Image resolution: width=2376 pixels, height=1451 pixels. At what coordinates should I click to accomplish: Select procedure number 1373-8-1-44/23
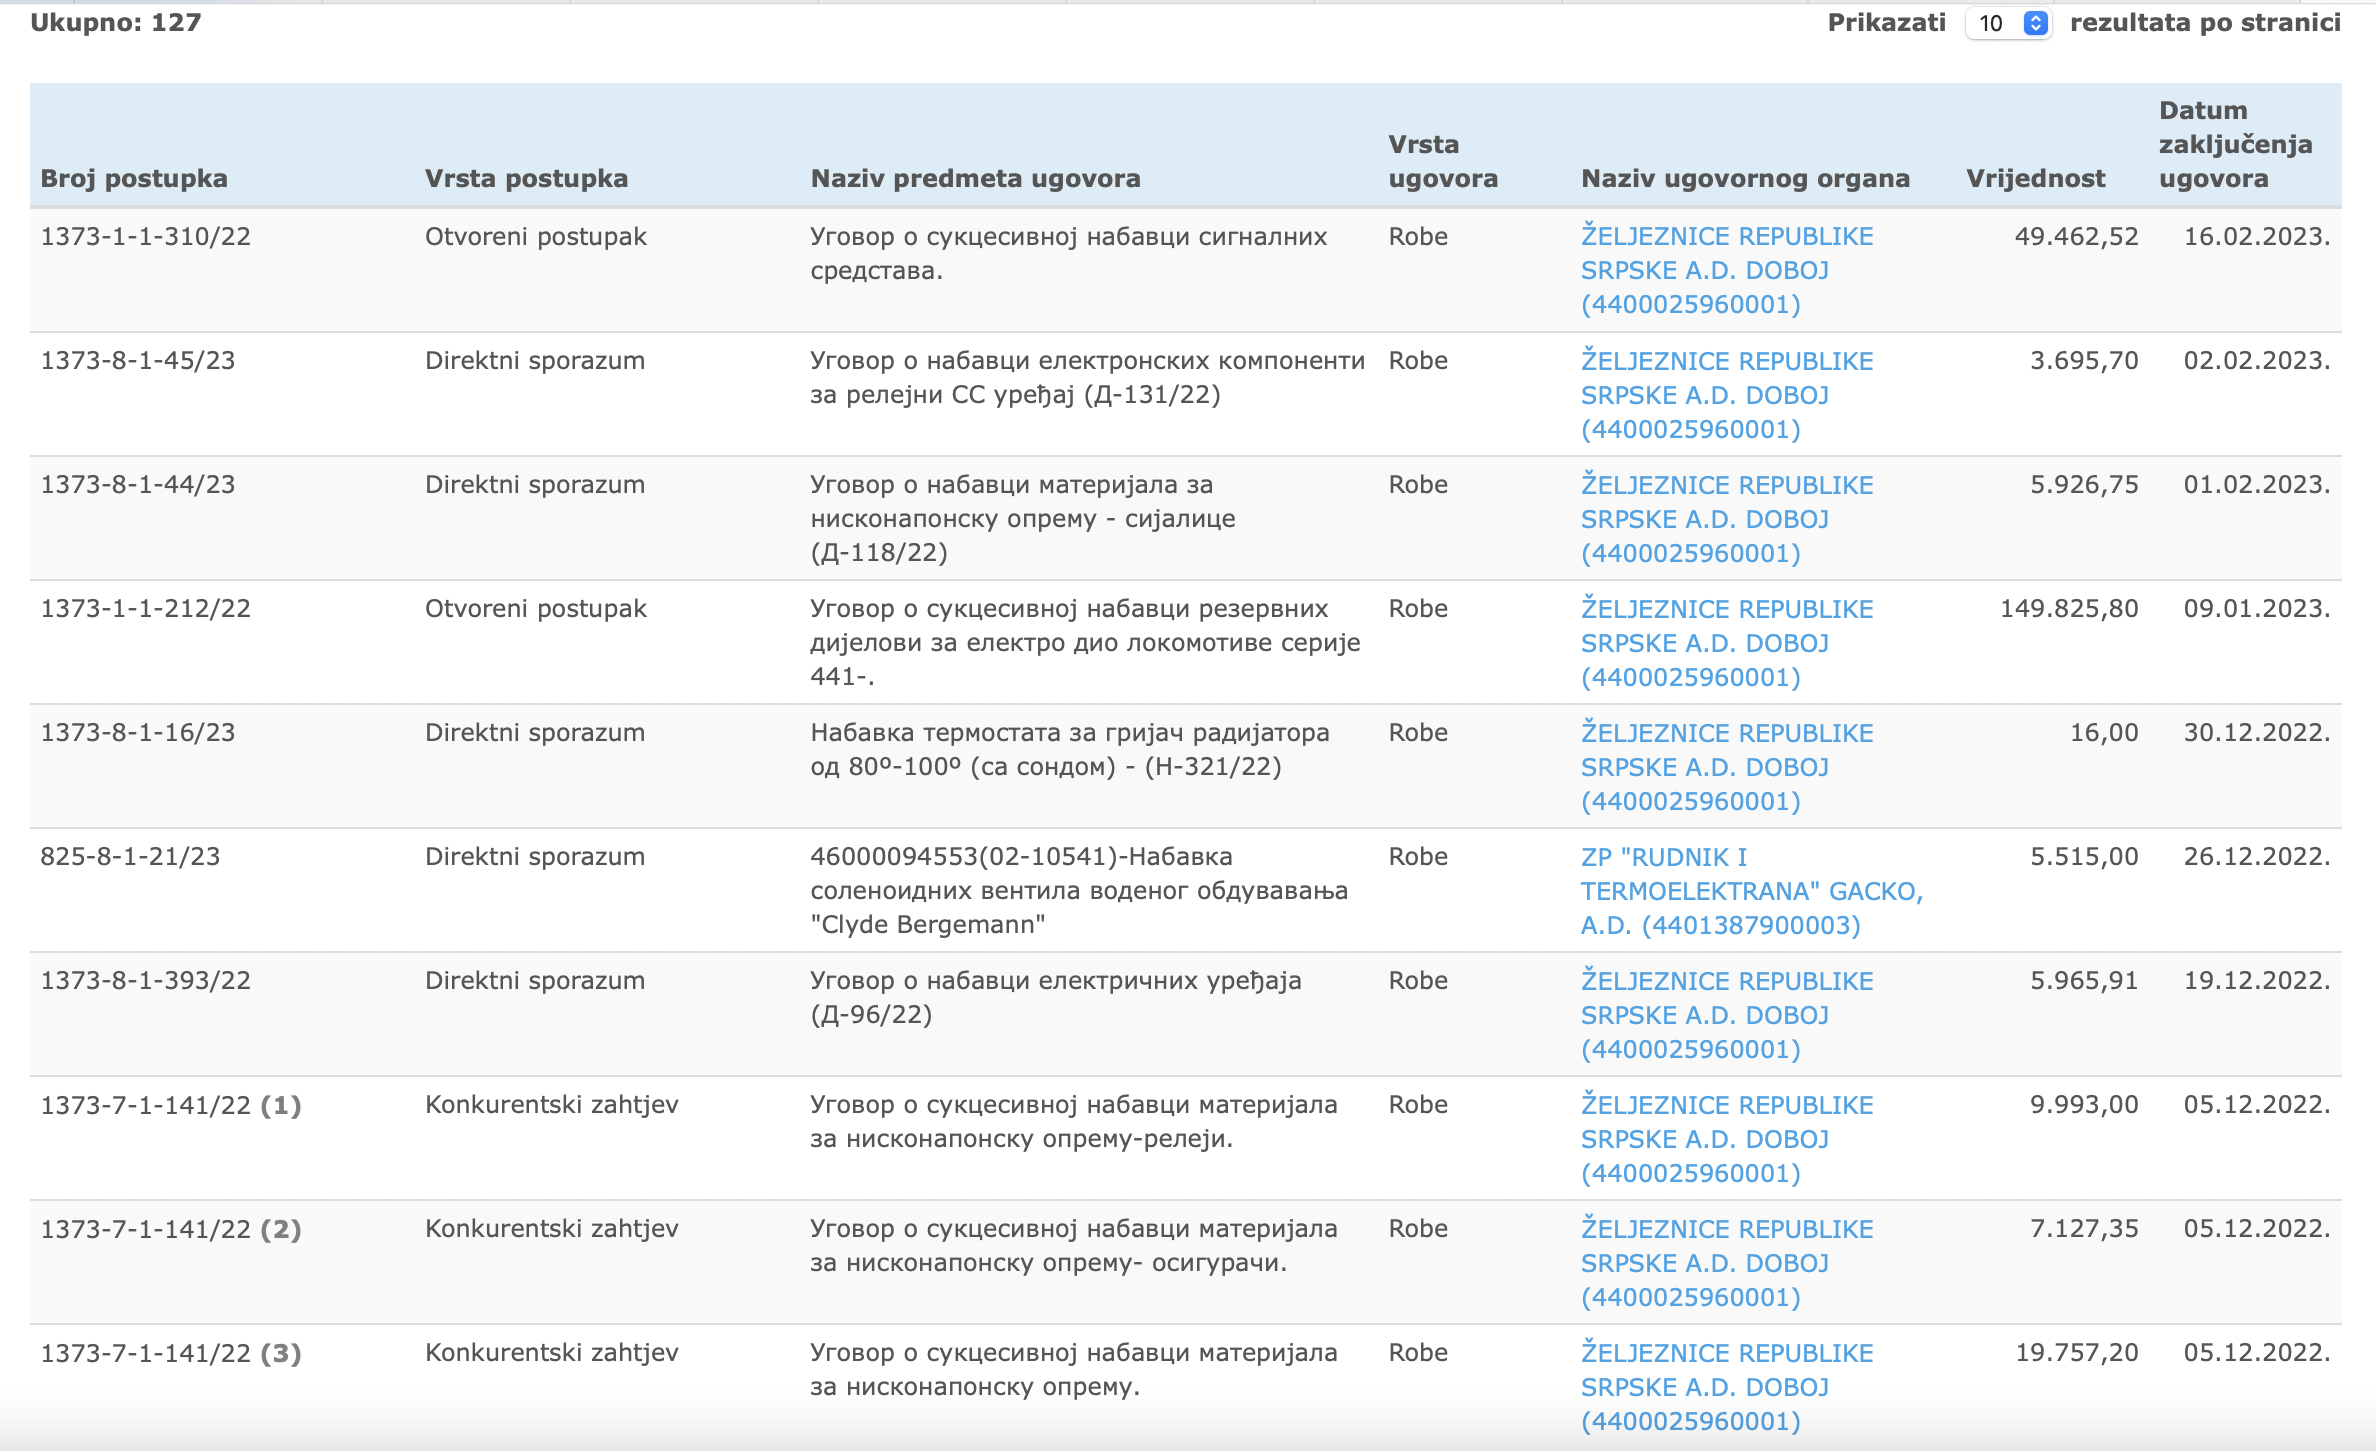click(138, 484)
